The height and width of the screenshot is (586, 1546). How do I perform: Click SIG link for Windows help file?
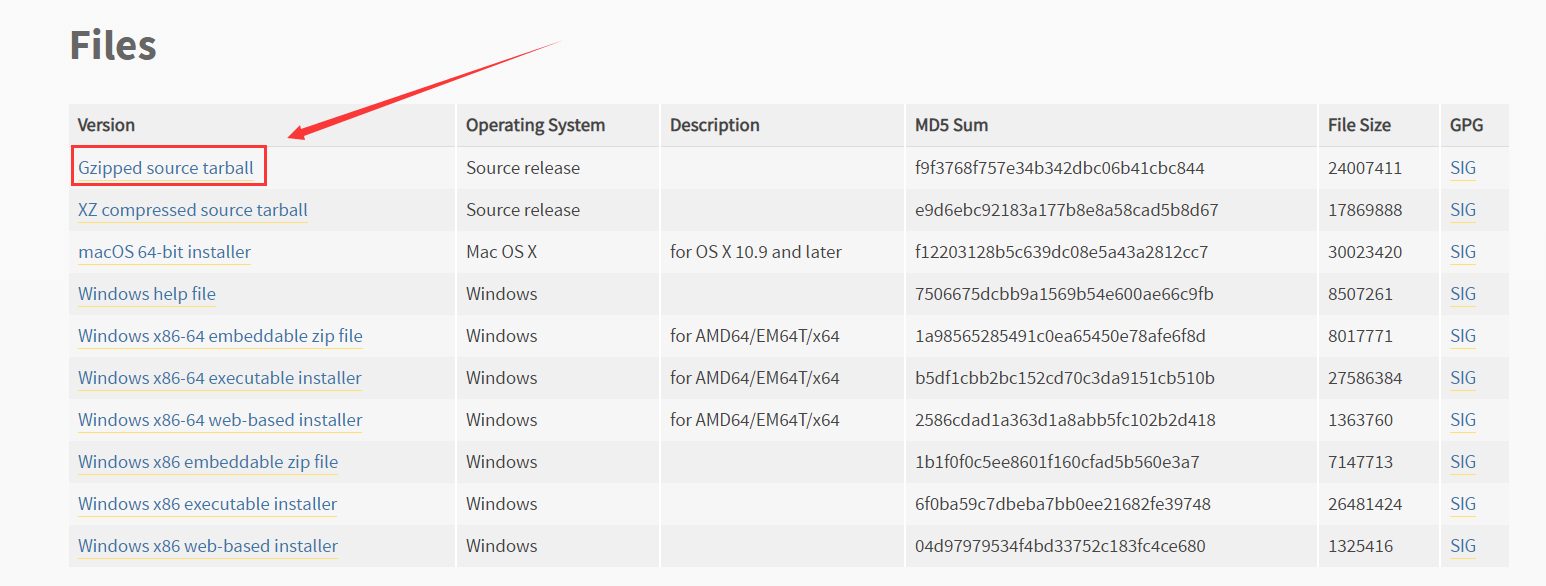(x=1462, y=294)
